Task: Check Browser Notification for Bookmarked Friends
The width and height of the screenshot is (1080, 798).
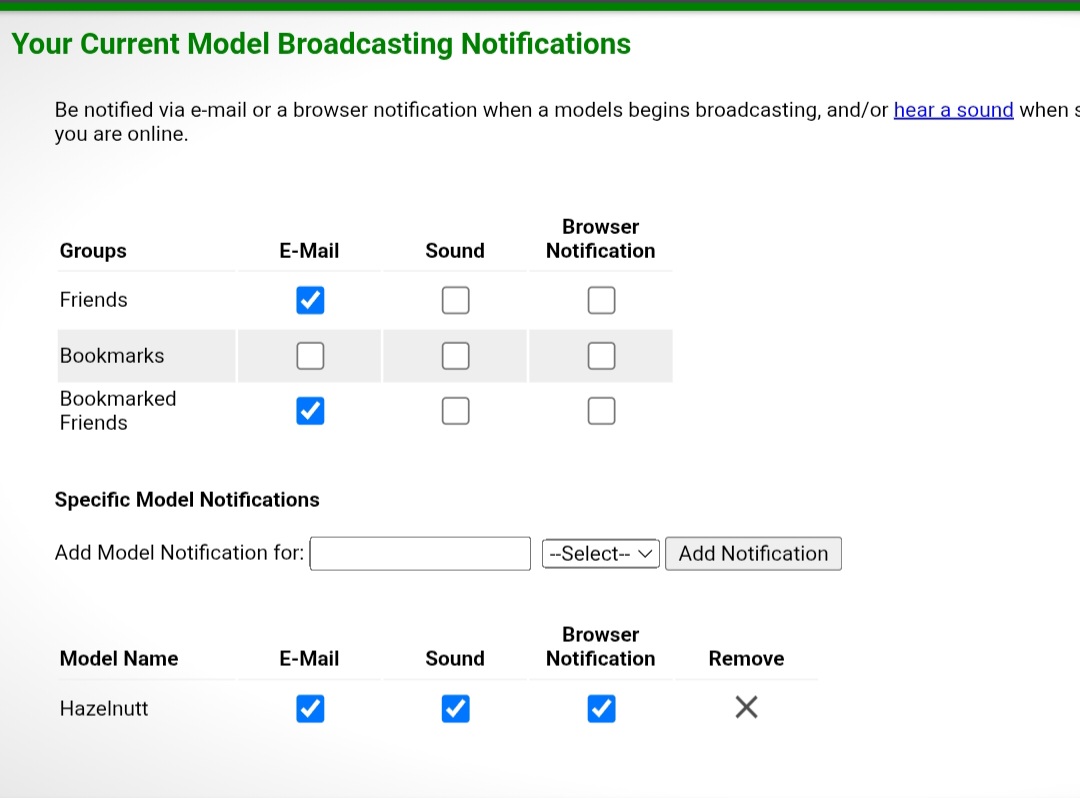Action: click(601, 411)
